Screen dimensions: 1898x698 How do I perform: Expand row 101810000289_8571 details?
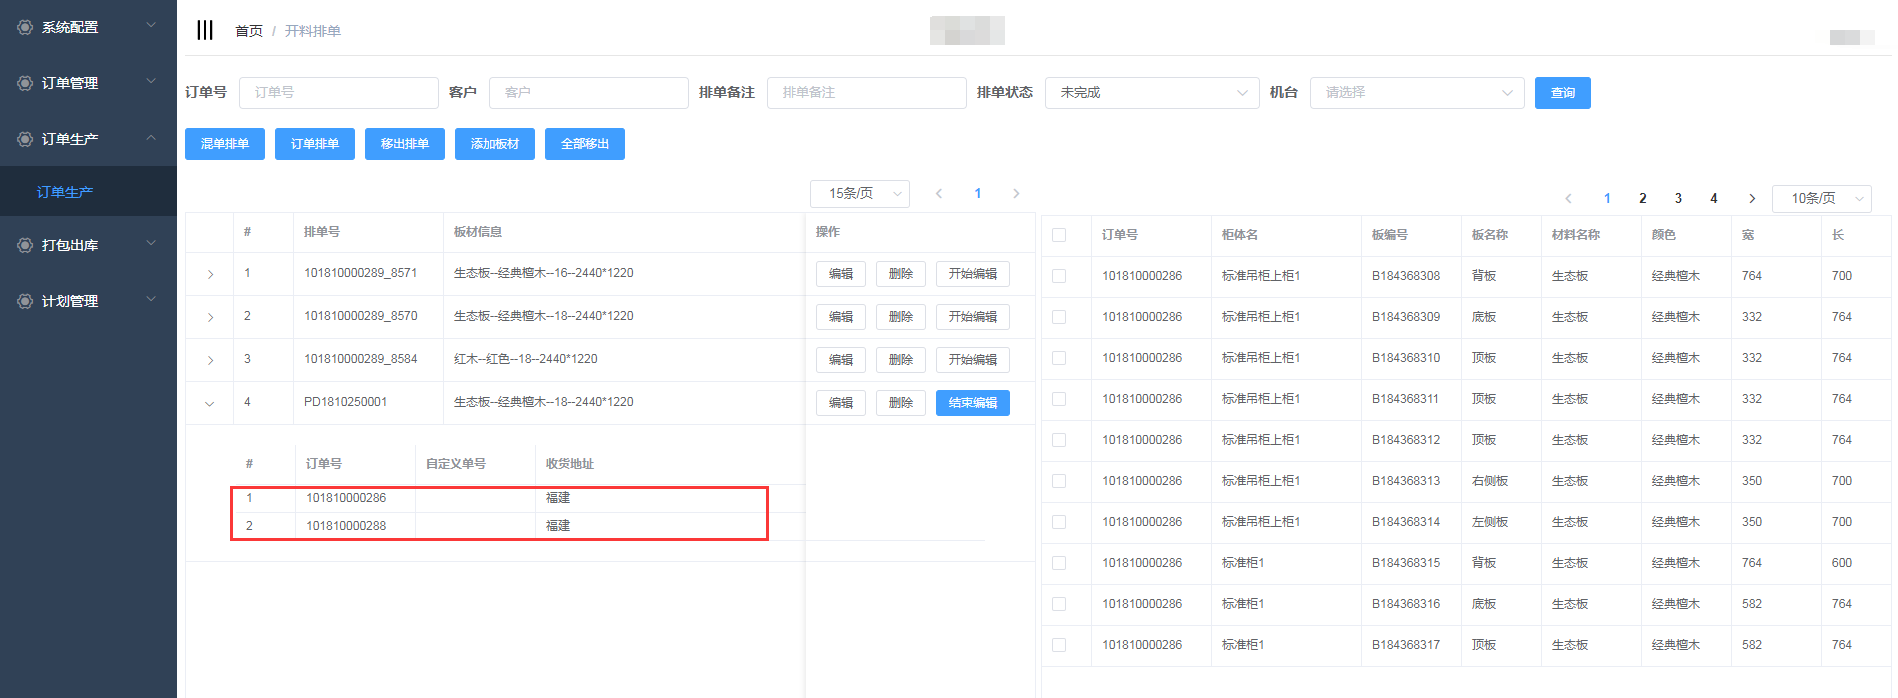[x=210, y=274]
